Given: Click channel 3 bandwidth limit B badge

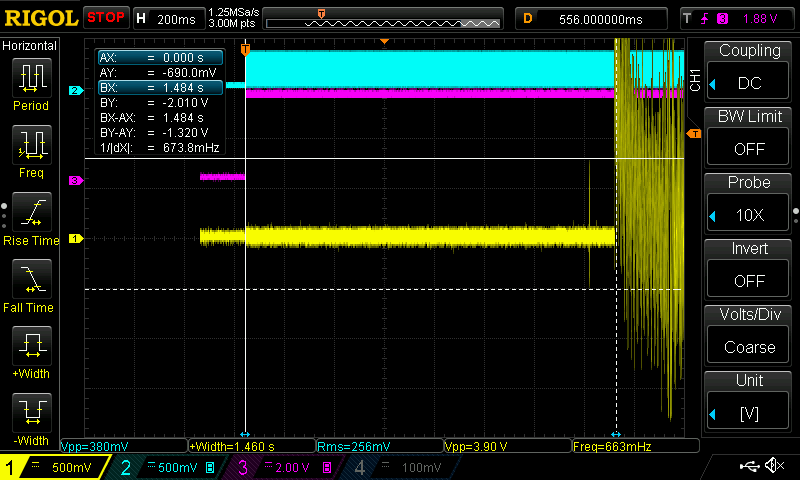Looking at the screenshot, I should tap(327, 467).
